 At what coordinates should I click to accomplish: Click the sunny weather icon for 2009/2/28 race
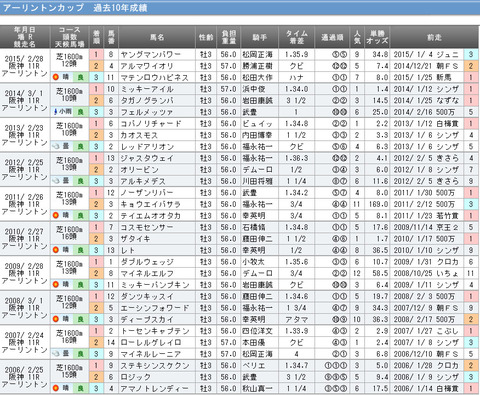[56, 285]
